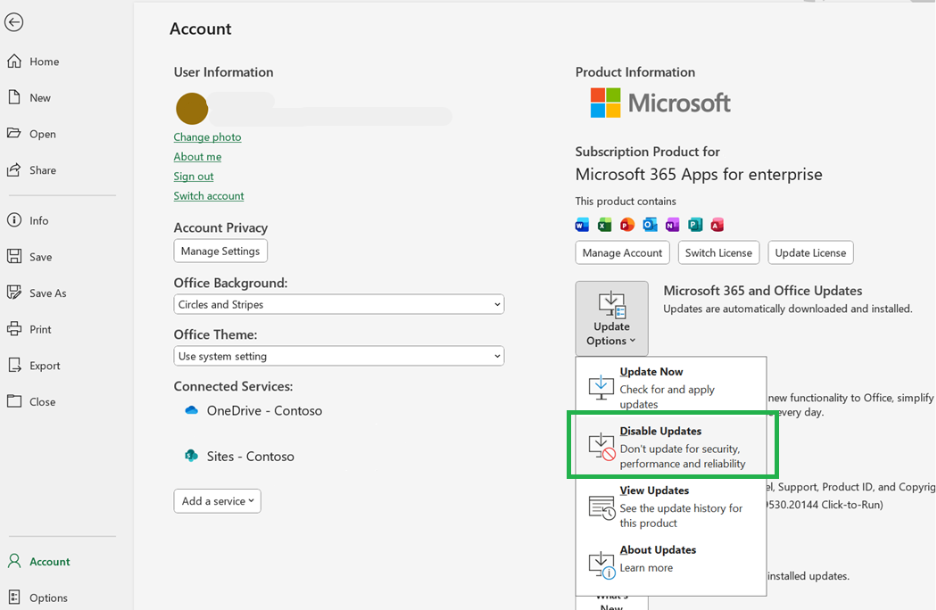Click the Sign out link
The width and height of the screenshot is (936, 610).
[x=193, y=176]
